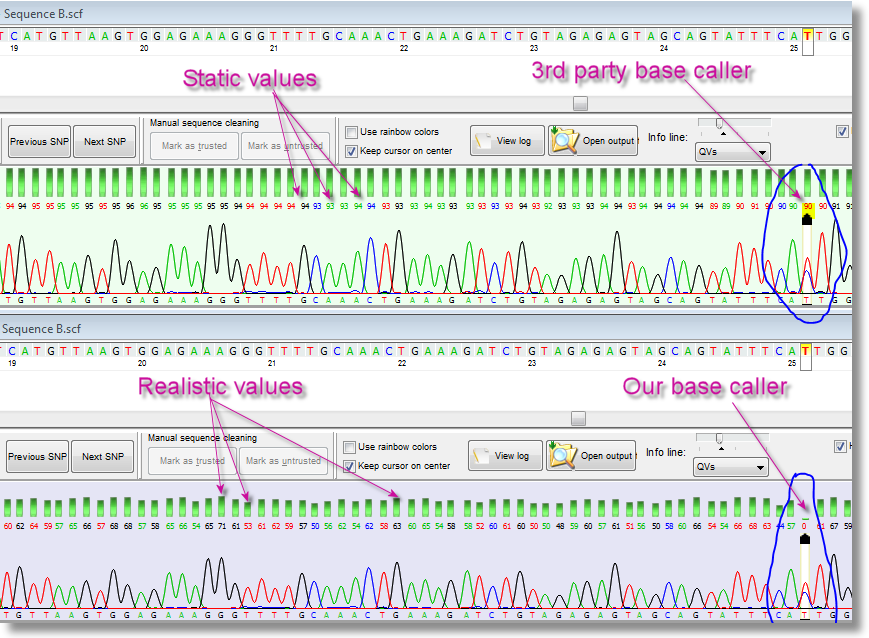
Task: Click Open output button in lower panel
Action: [591, 456]
